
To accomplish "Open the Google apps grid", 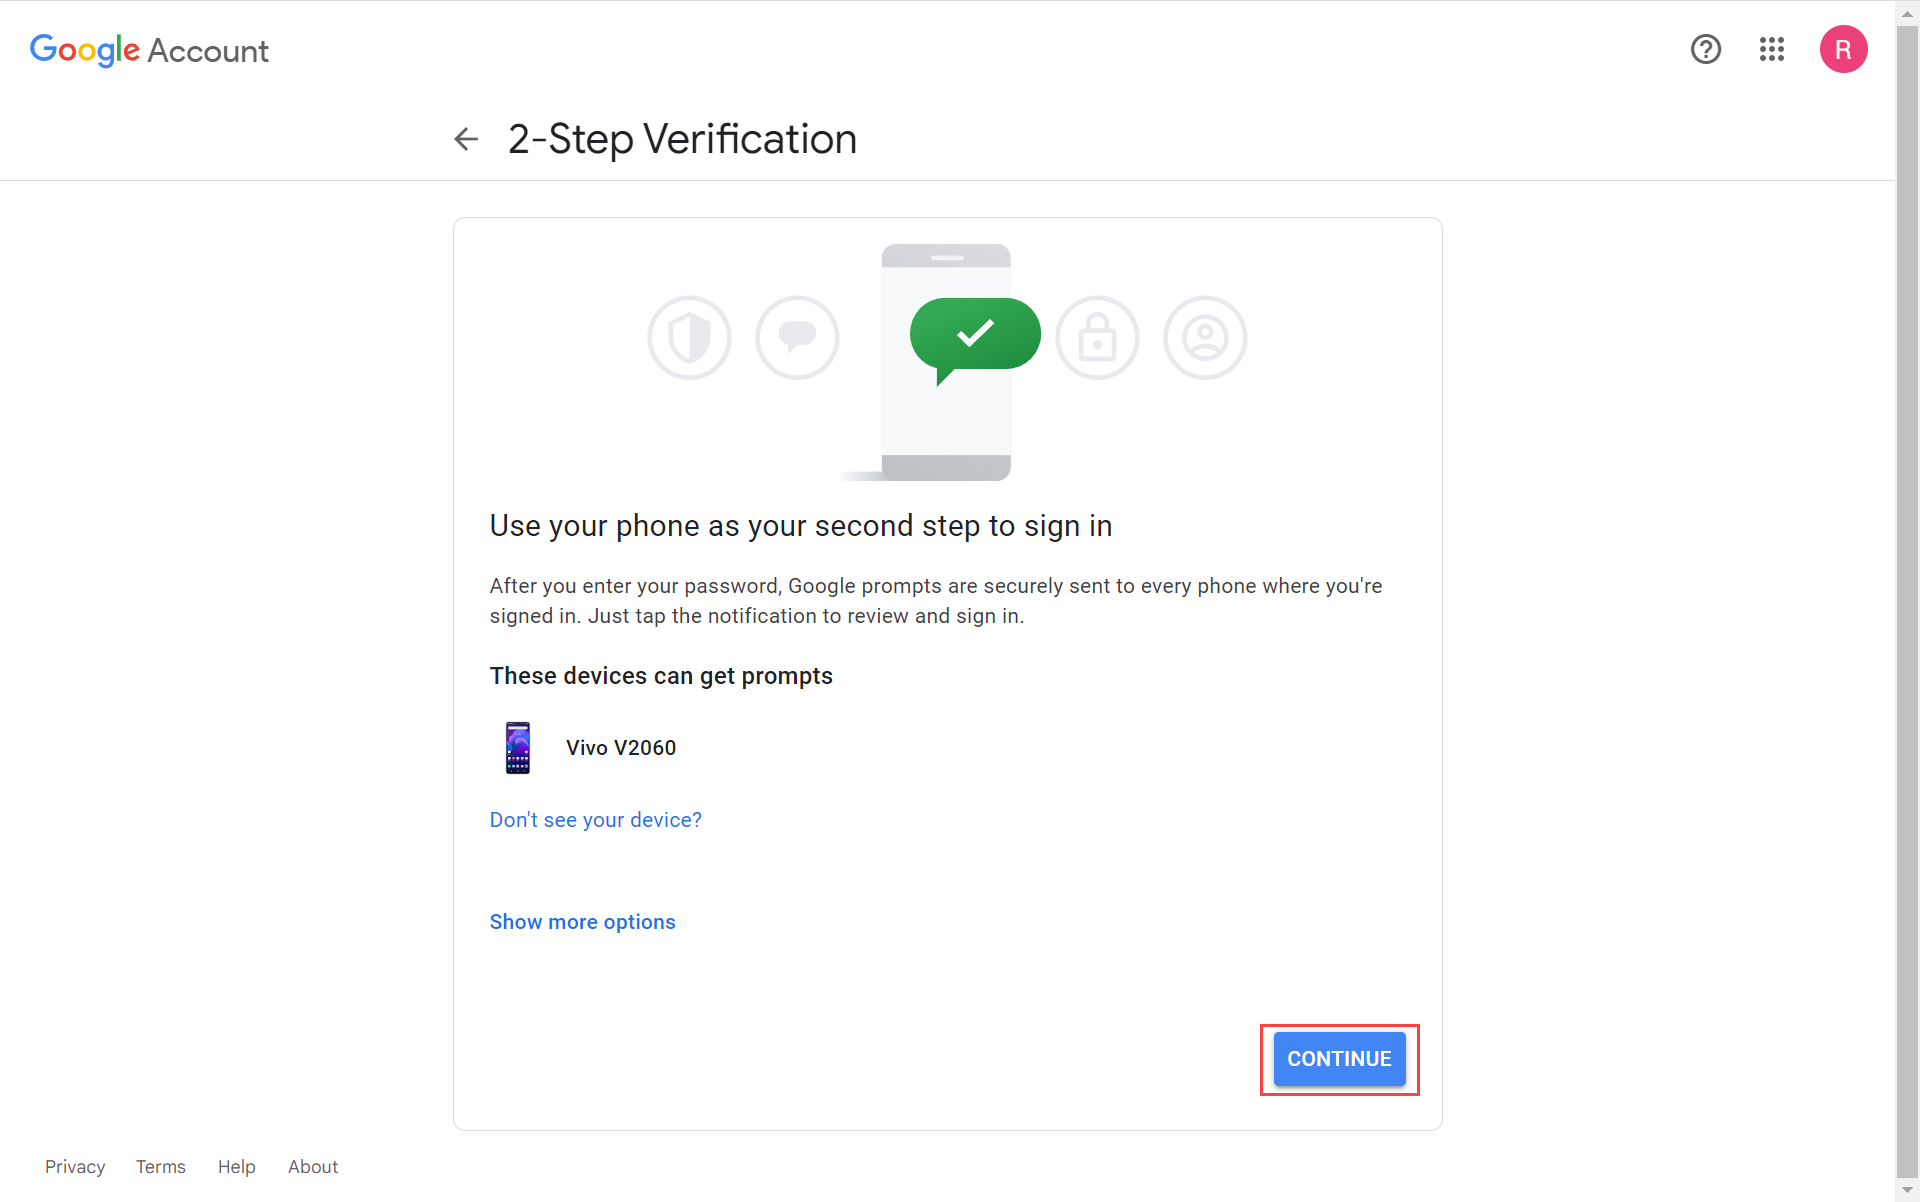I will click(1771, 49).
